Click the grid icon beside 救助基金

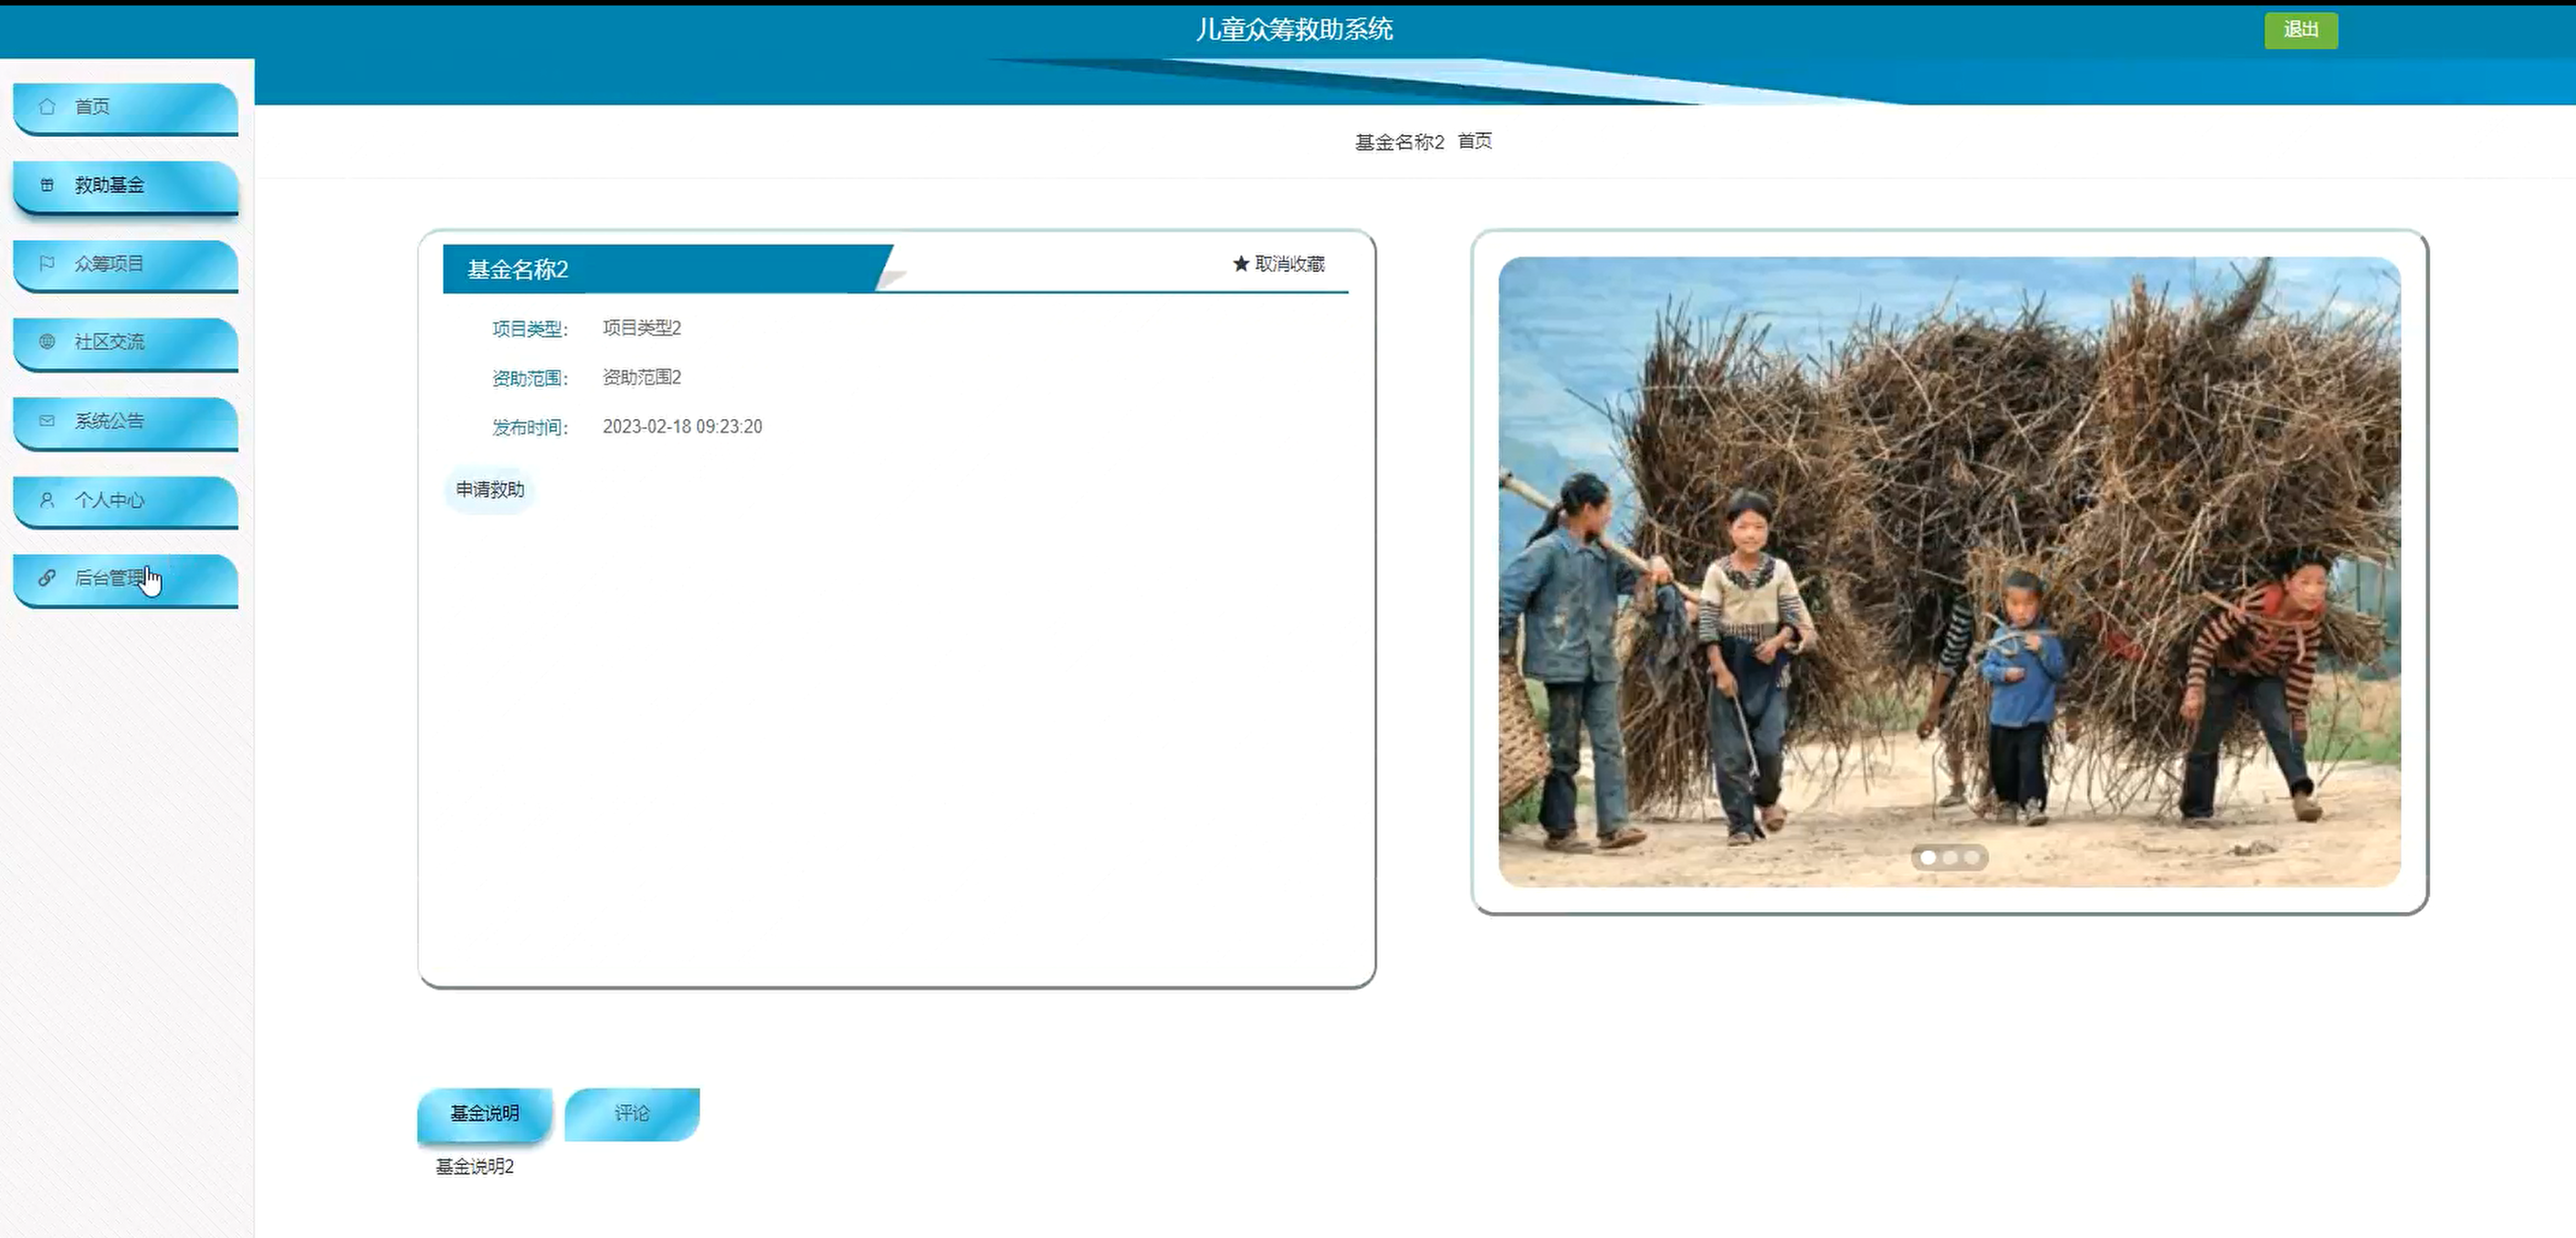click(47, 185)
